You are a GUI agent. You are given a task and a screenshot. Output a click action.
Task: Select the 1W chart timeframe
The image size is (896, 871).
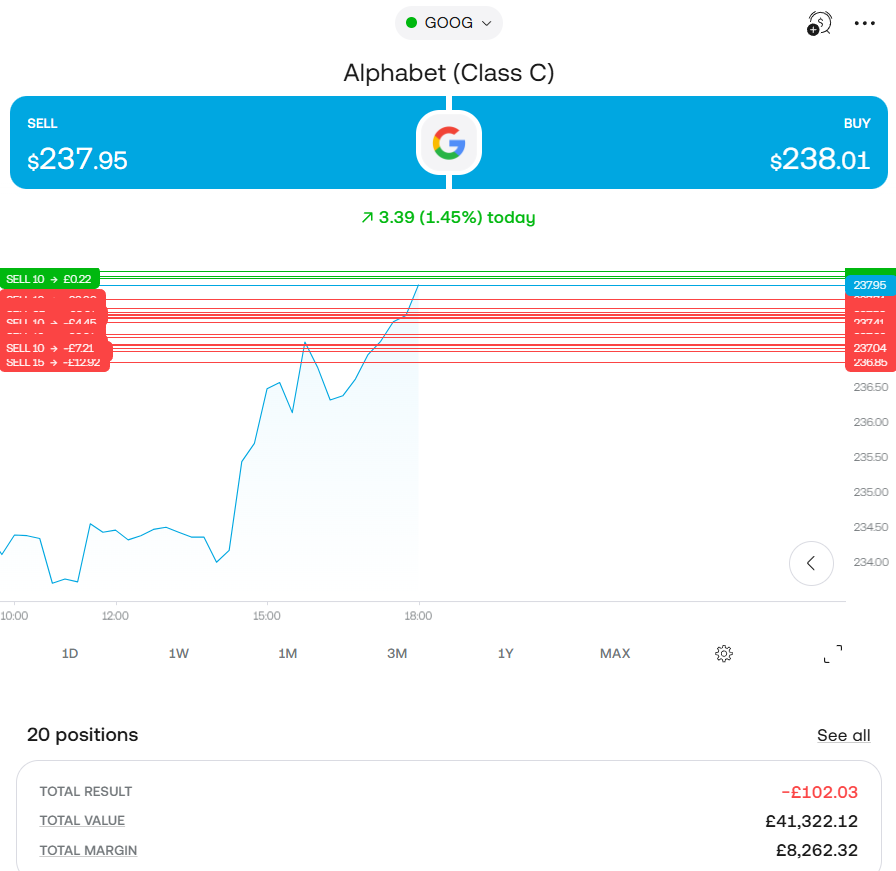[x=179, y=653]
